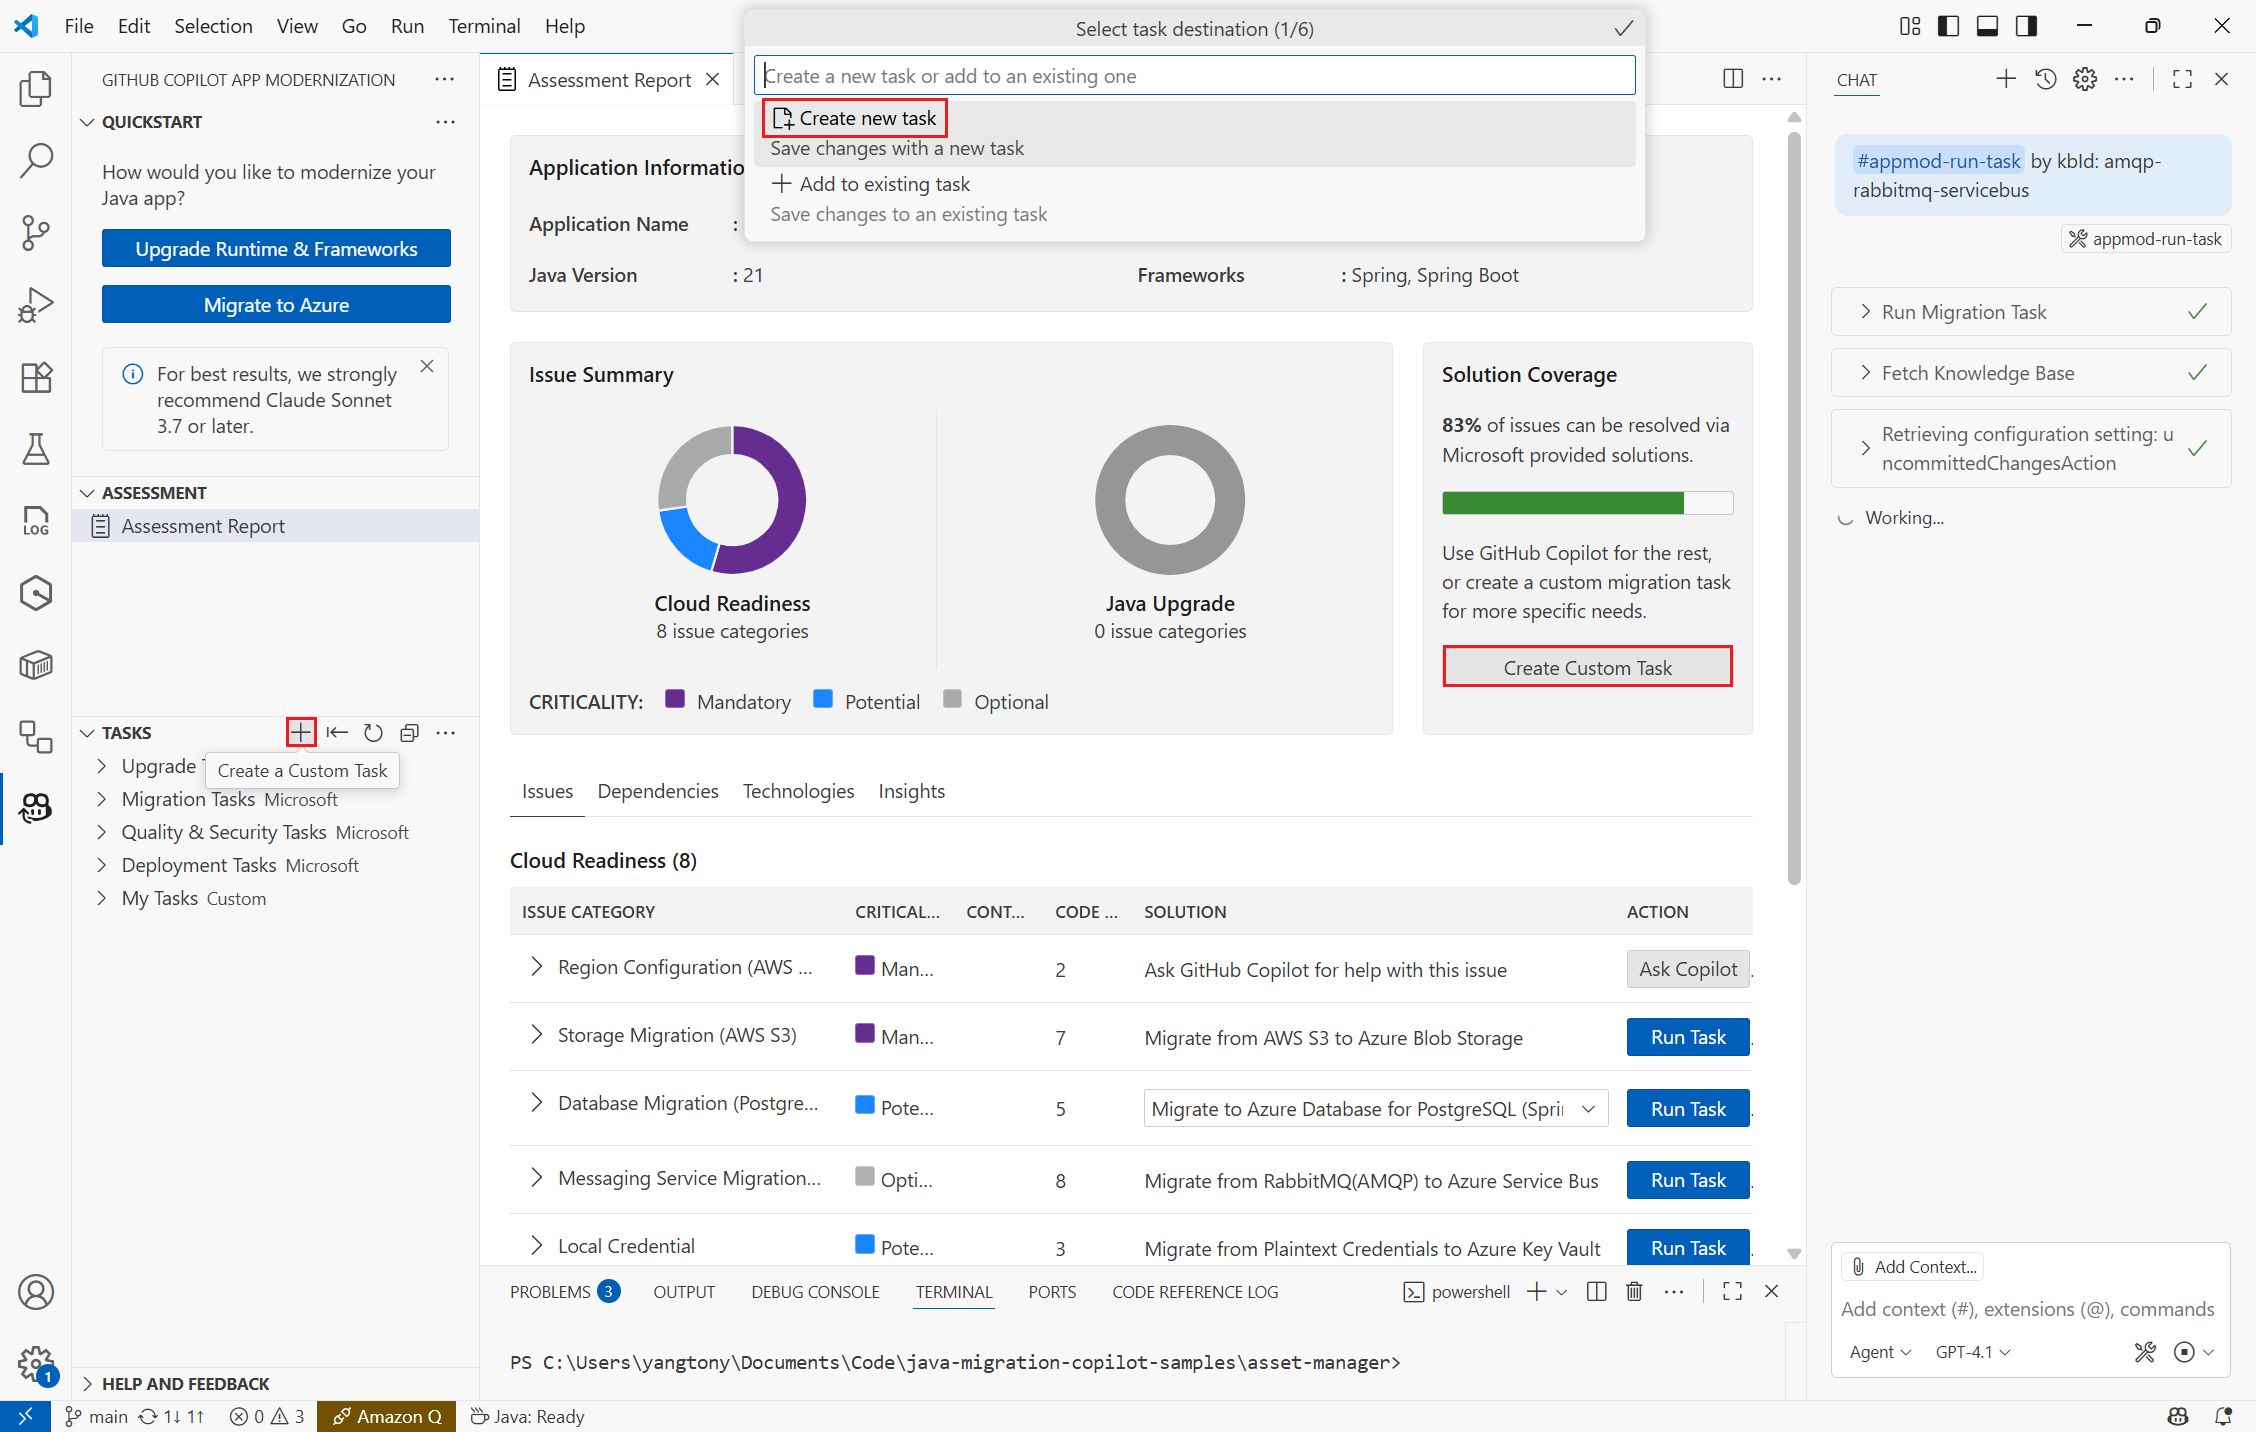Refresh the Tasks list
This screenshot has width=2256, height=1432.
tap(373, 732)
